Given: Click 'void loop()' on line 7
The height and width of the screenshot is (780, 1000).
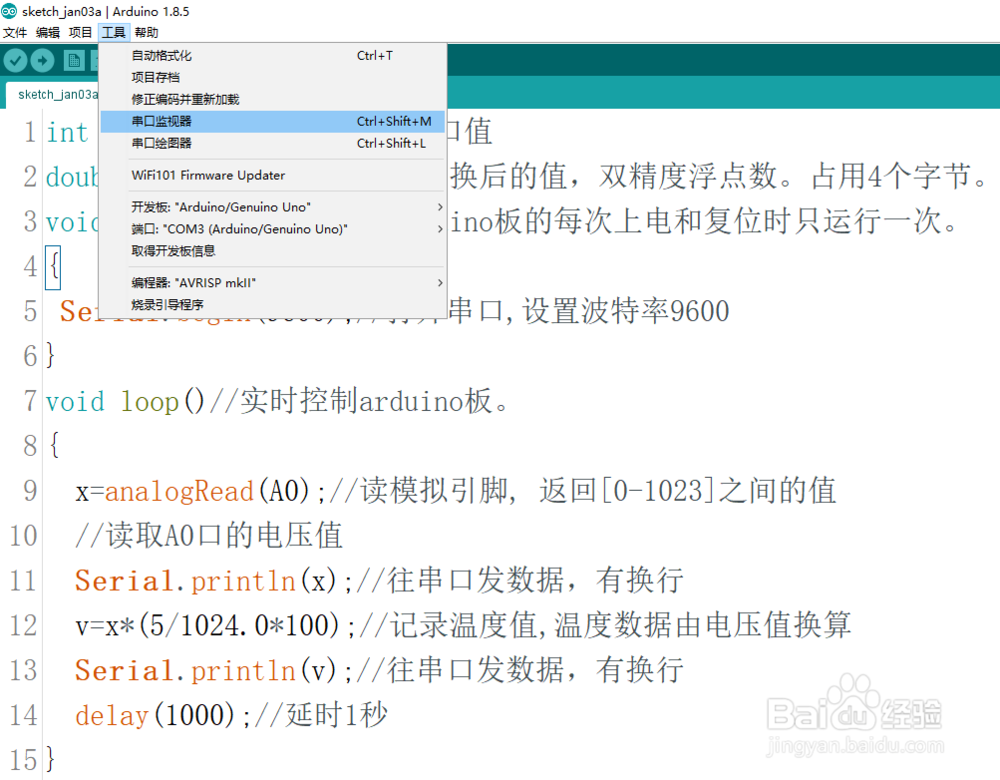Looking at the screenshot, I should (125, 402).
